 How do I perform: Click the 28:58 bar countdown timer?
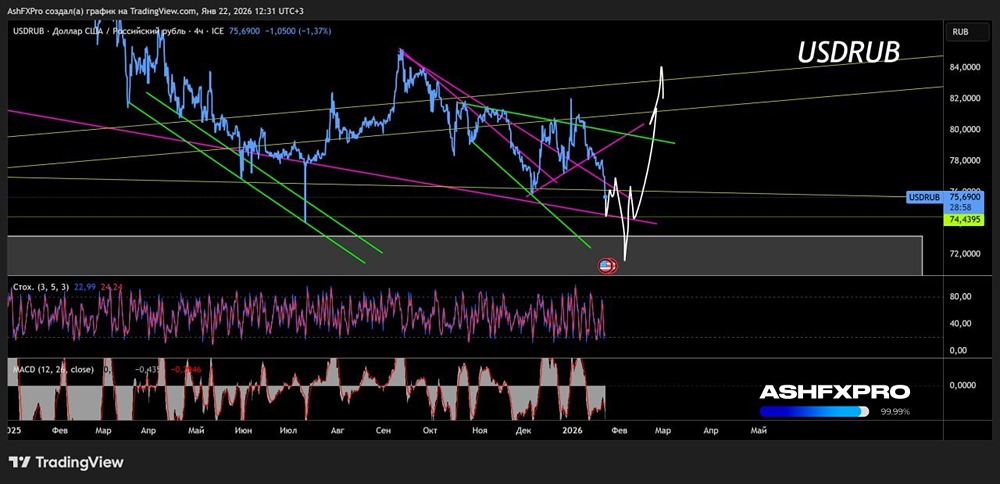(959, 208)
